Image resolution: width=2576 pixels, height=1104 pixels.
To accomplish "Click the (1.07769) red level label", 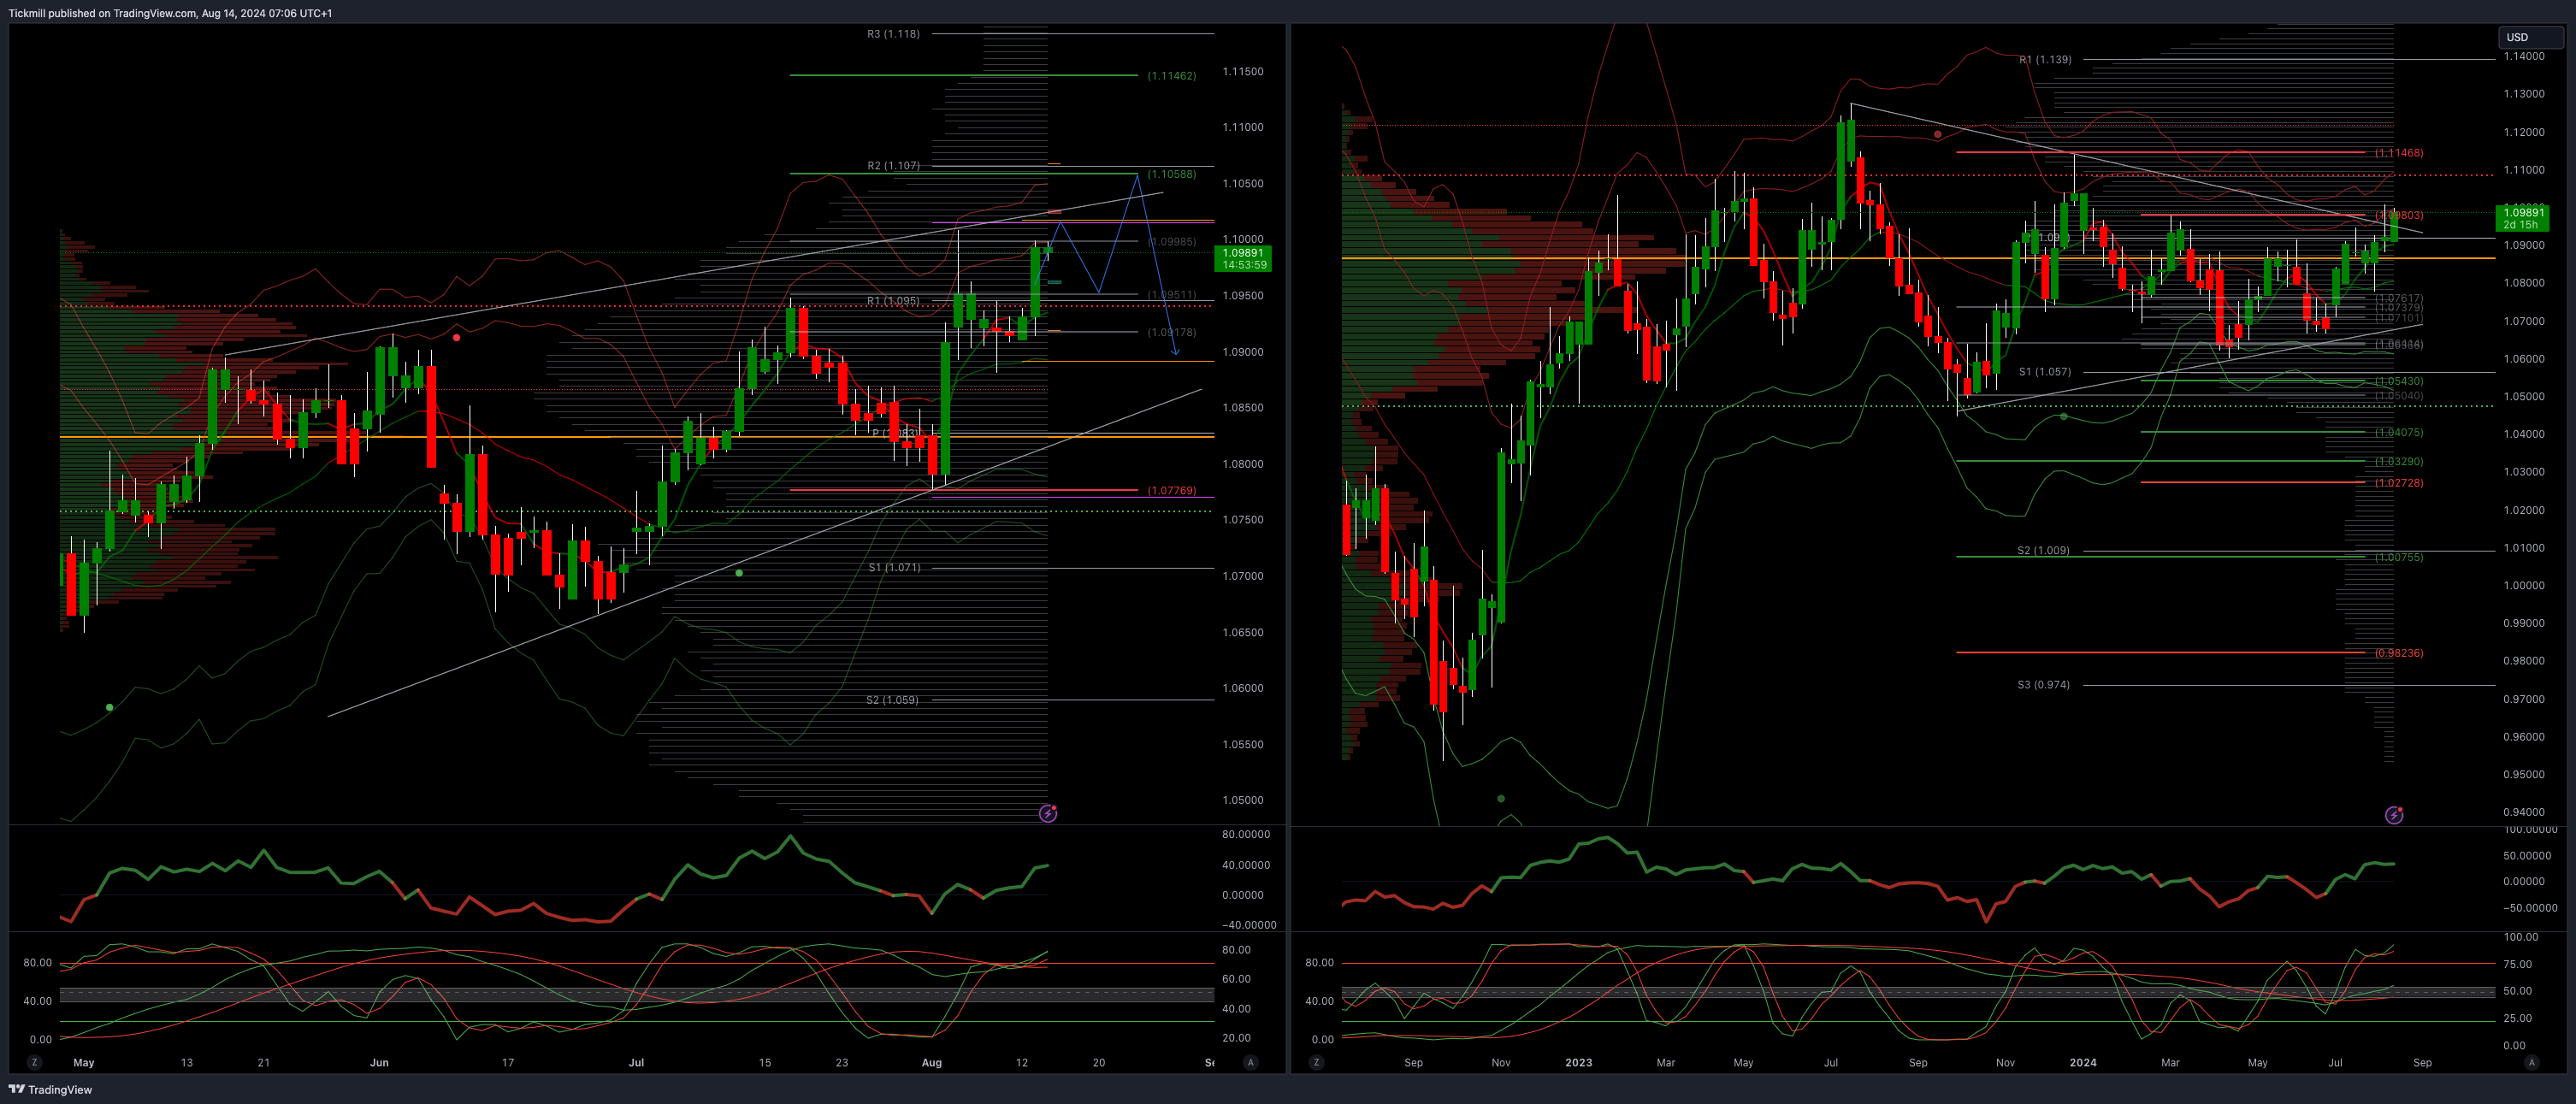I will (x=1171, y=491).
